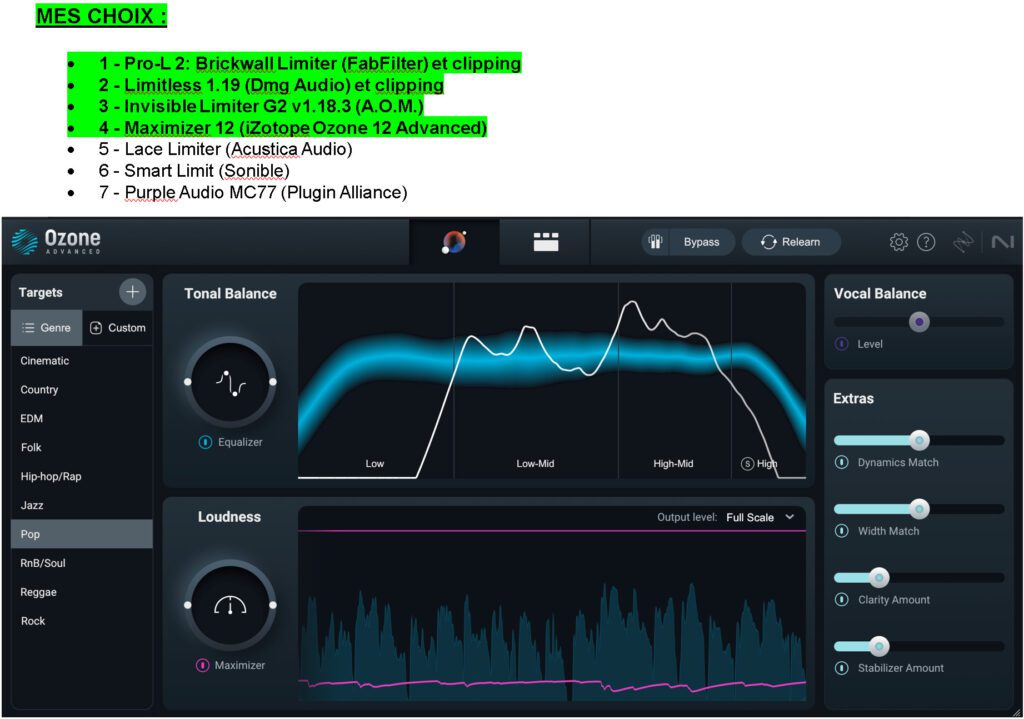
Task: Toggle the Clarity Amount power button
Action: point(841,600)
